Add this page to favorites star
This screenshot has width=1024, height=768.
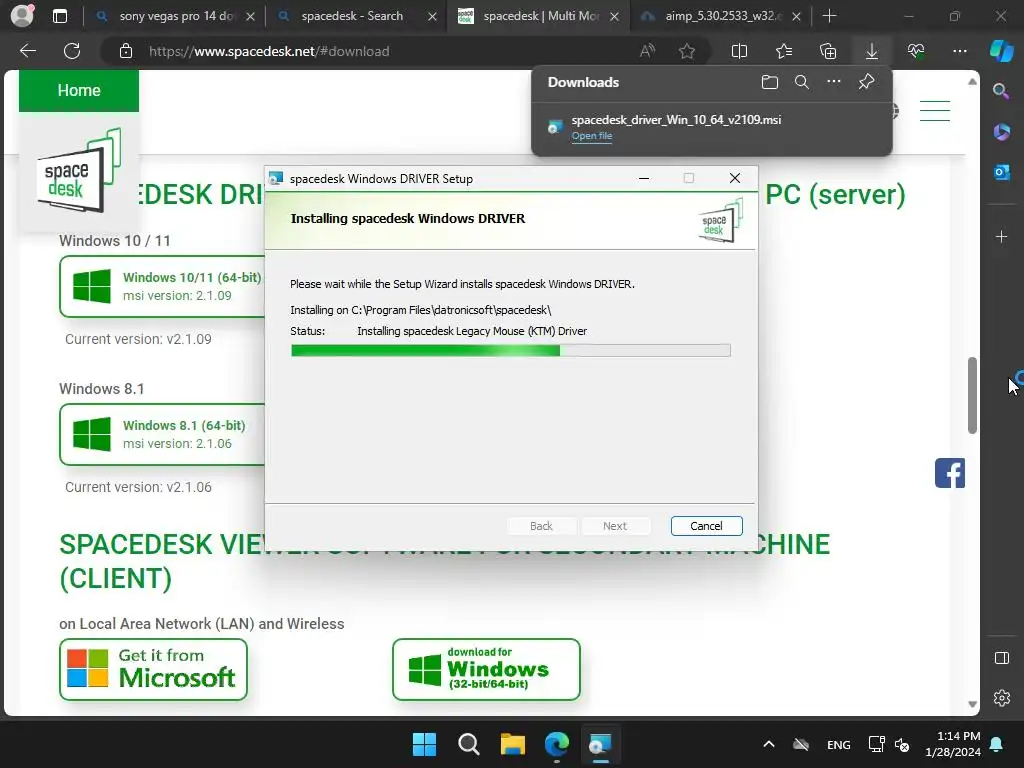(x=686, y=51)
